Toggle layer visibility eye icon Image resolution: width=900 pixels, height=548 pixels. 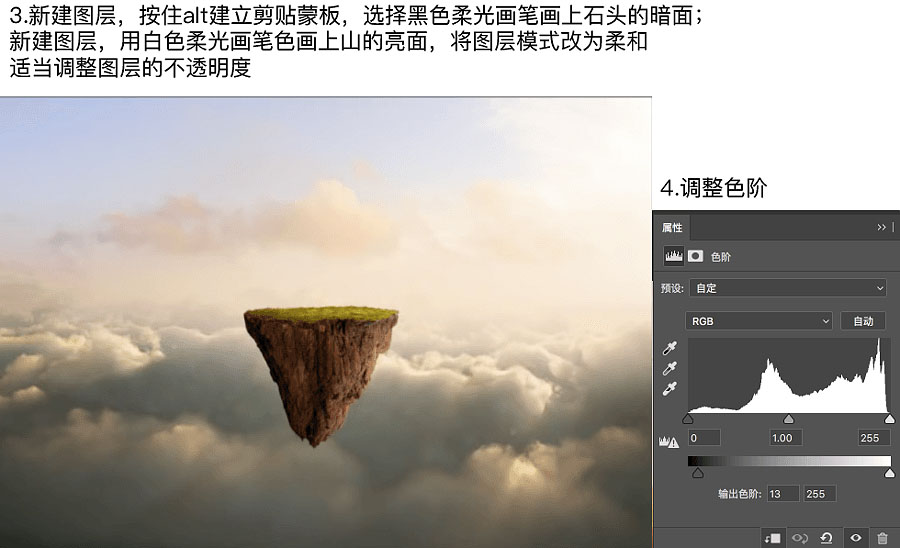(856, 538)
